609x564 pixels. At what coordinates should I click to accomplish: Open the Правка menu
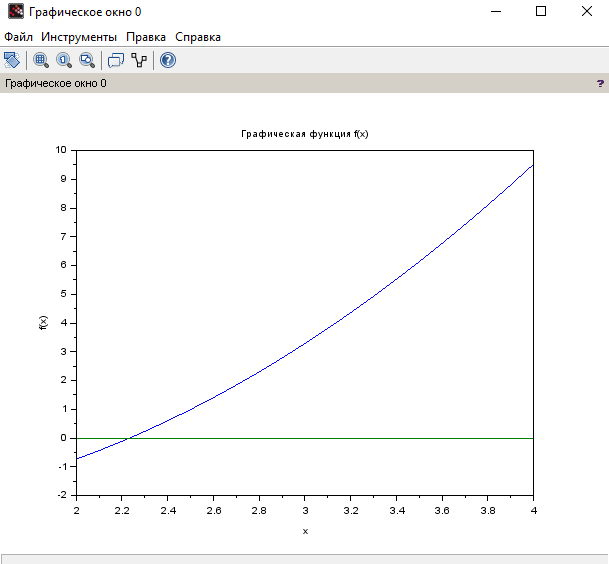pyautogui.click(x=146, y=37)
